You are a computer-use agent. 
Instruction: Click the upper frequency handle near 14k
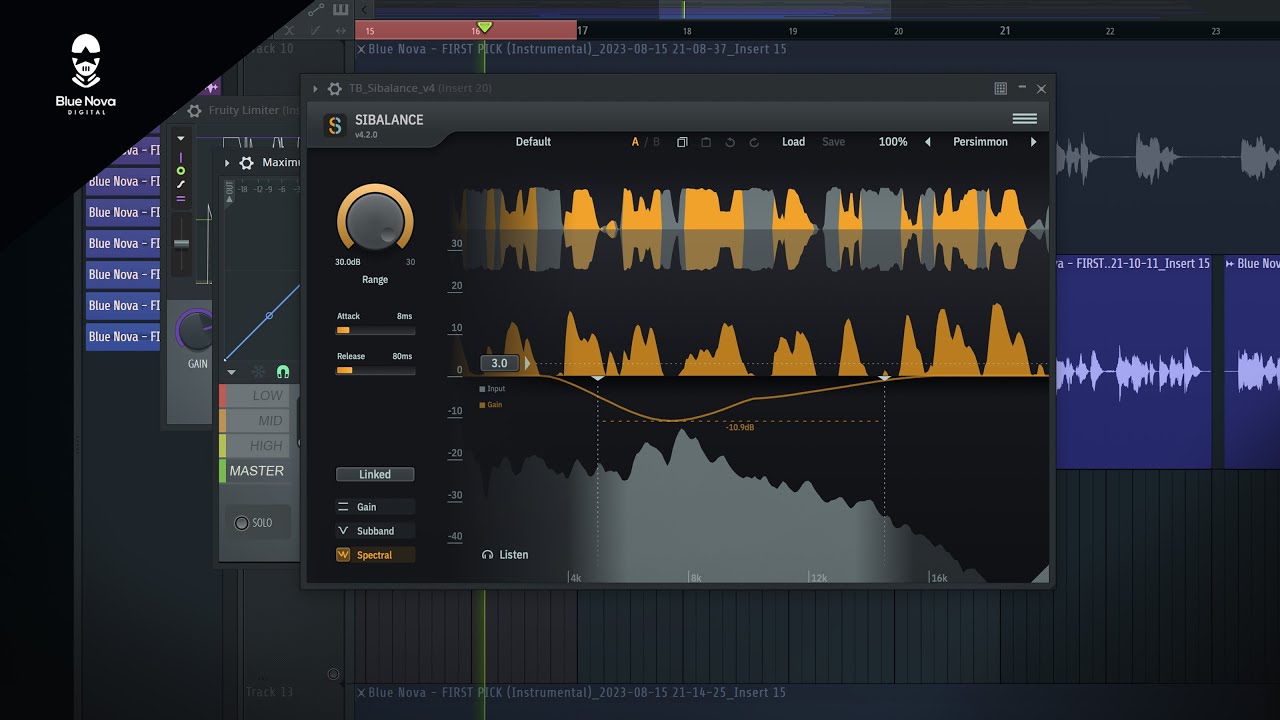[x=884, y=377]
